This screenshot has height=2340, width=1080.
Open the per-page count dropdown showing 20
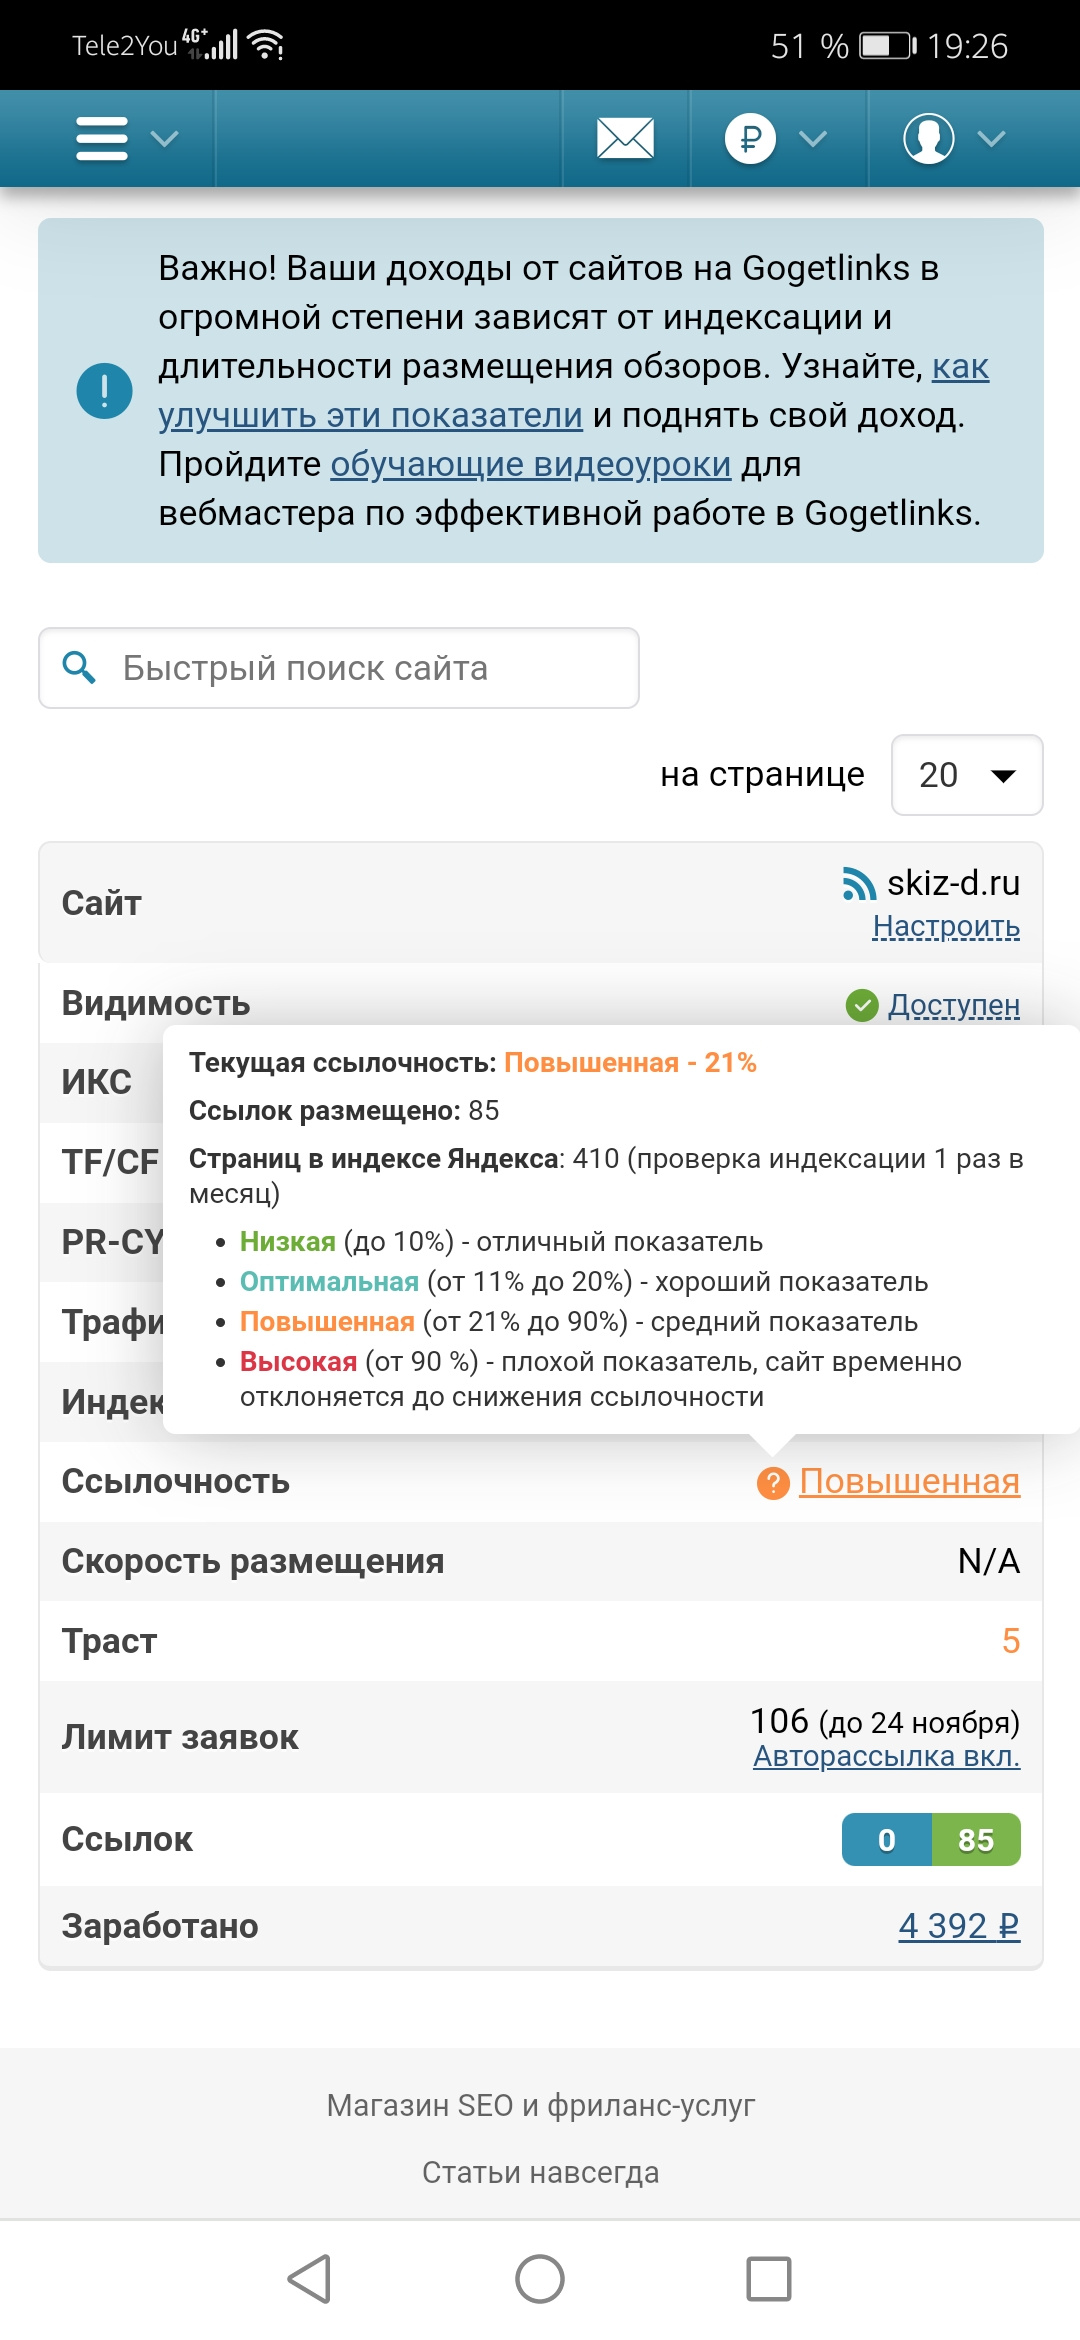[x=966, y=775]
